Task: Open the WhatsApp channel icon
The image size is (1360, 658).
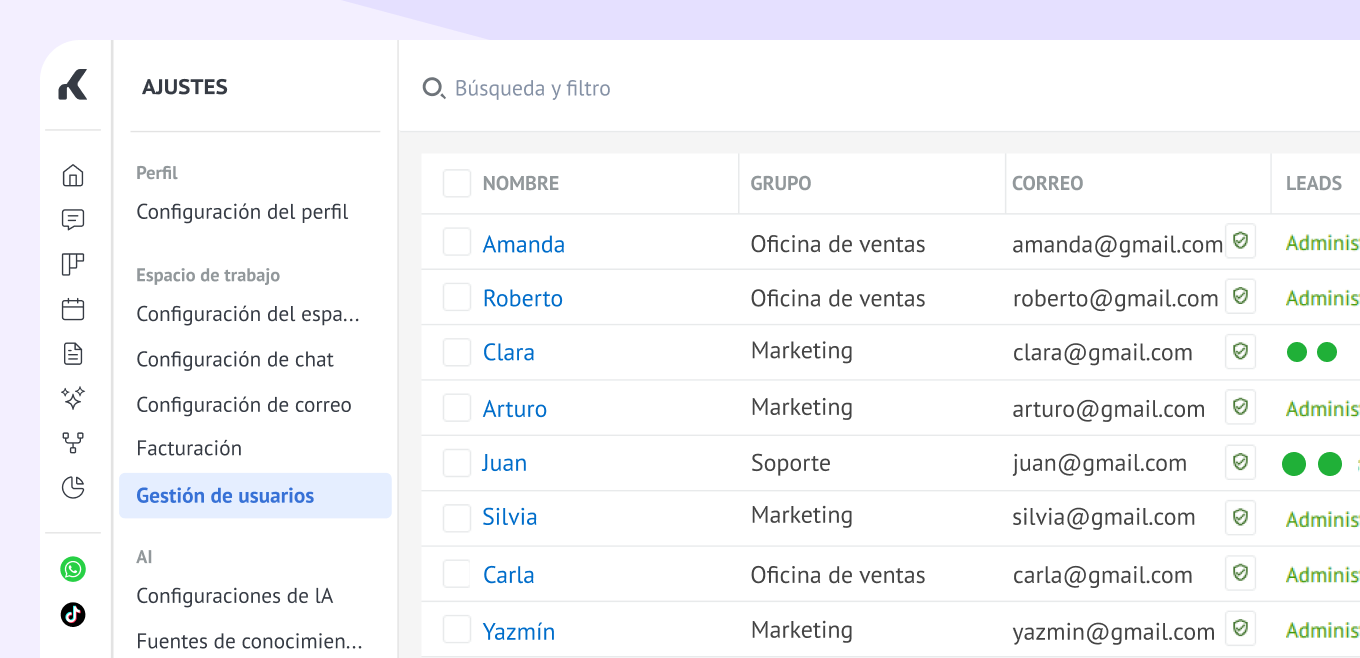Action: point(73,569)
